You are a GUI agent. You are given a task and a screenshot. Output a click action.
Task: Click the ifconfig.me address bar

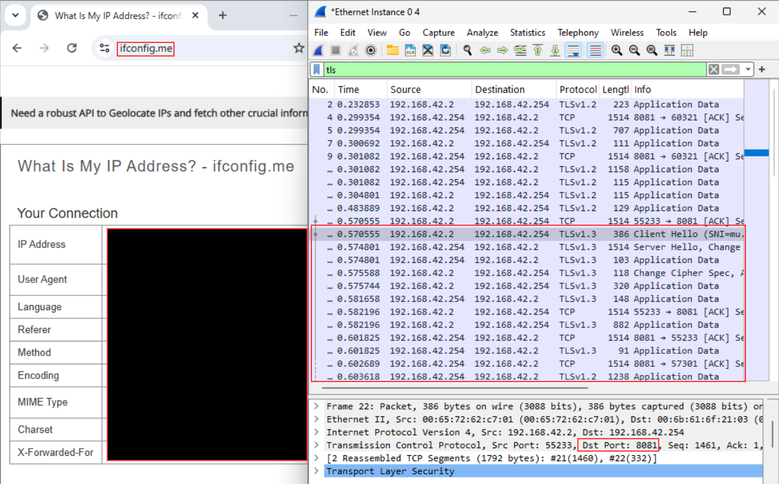click(x=199, y=48)
